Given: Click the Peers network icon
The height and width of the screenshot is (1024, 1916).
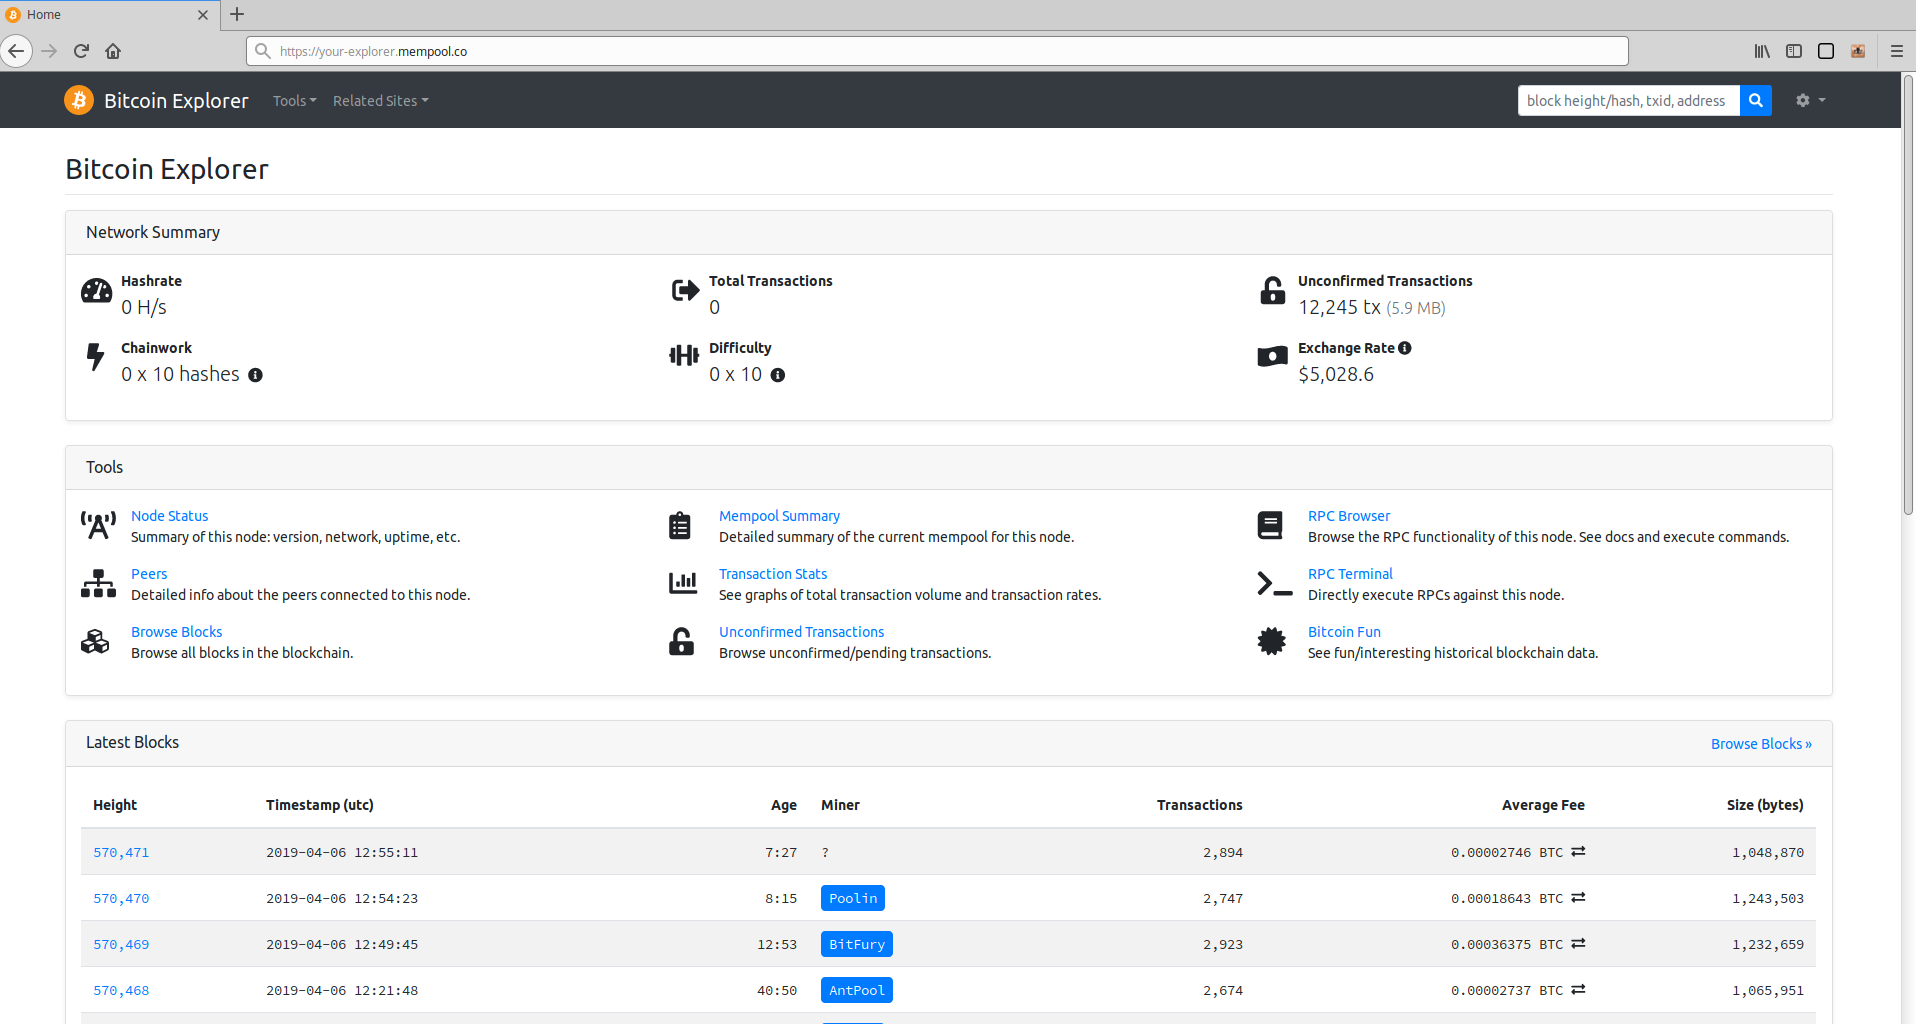Looking at the screenshot, I should (x=98, y=583).
